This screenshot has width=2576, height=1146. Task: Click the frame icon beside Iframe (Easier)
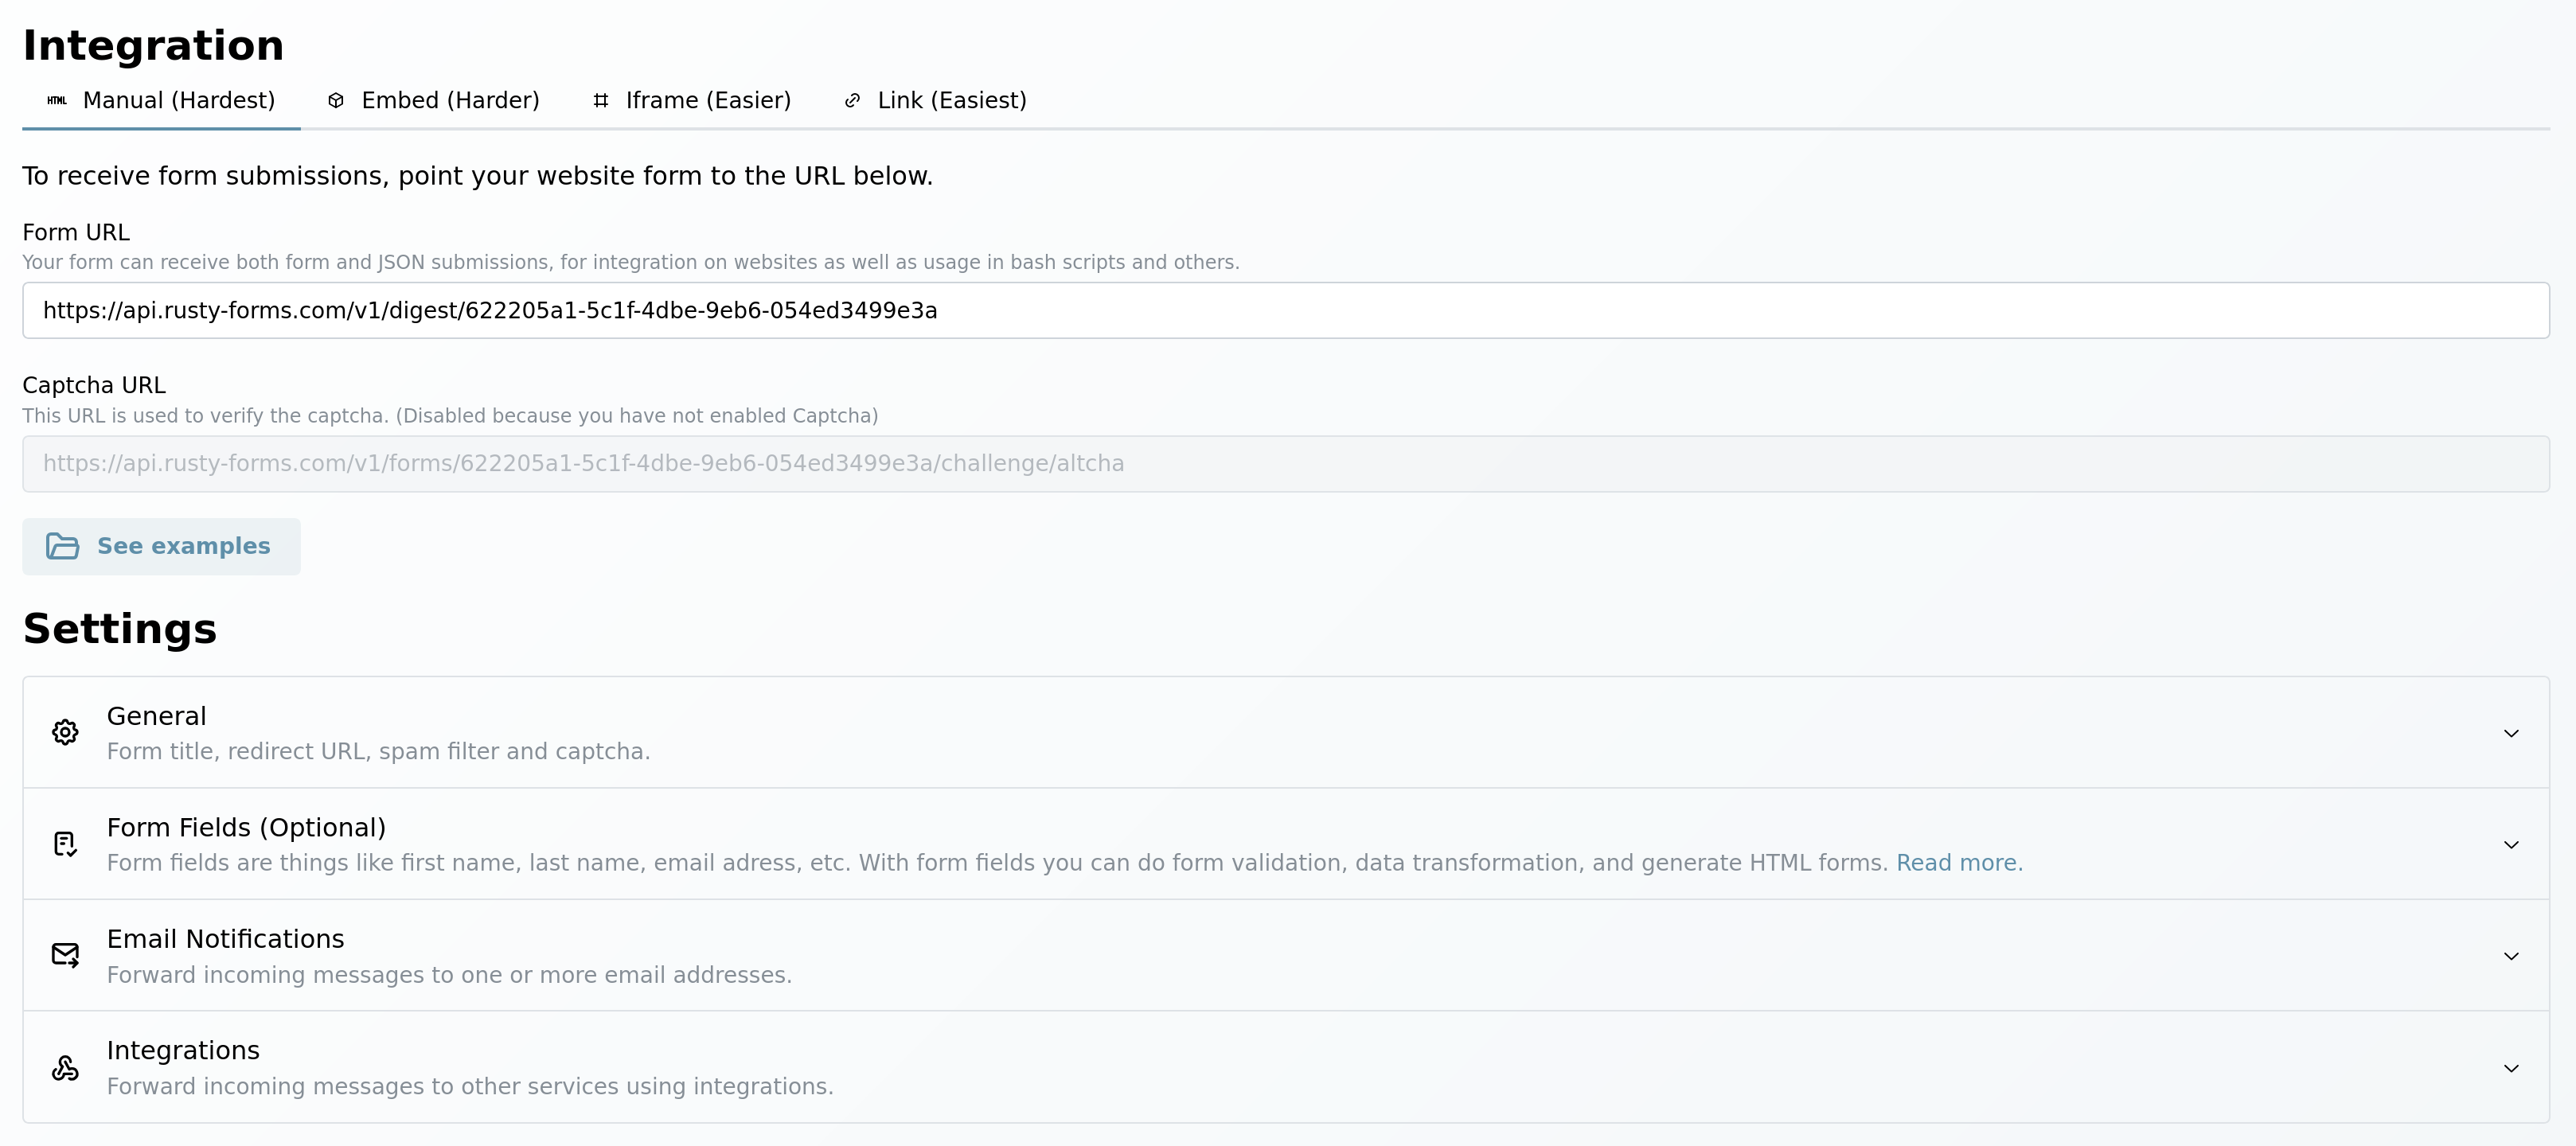pos(601,100)
